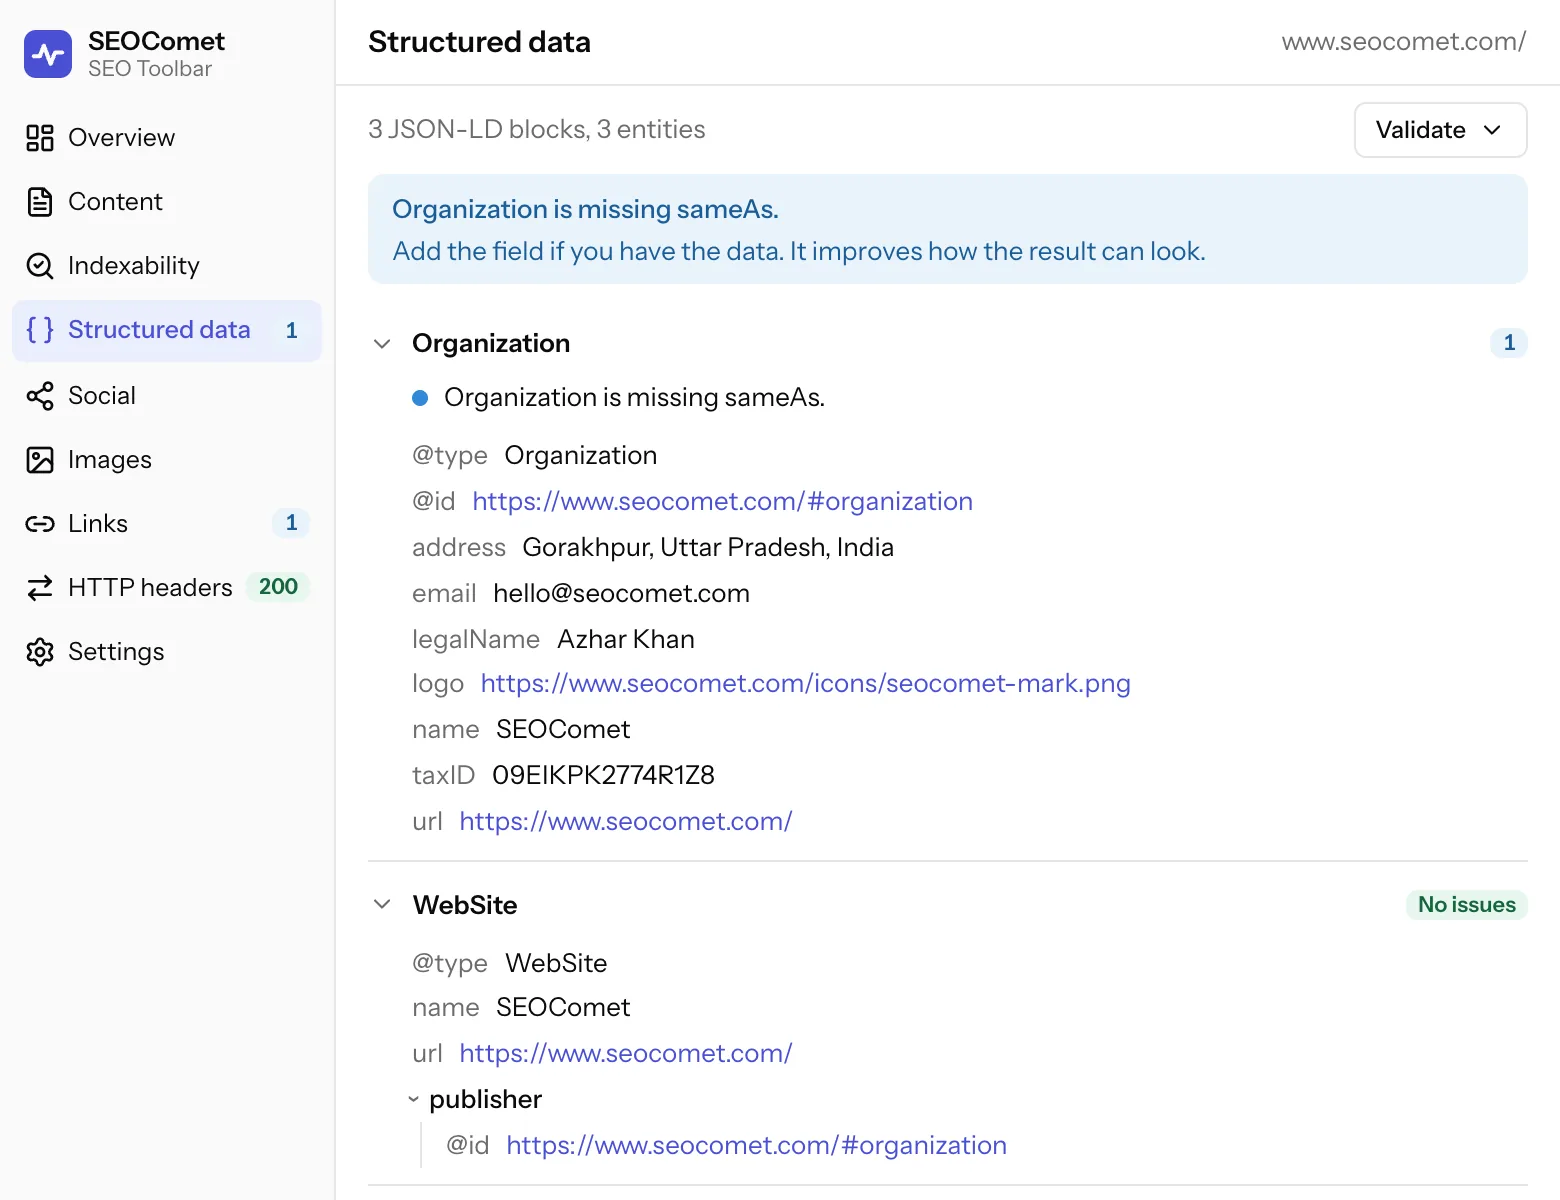Click the Organization @type value
Screen dimensions: 1560x1200
(581, 456)
